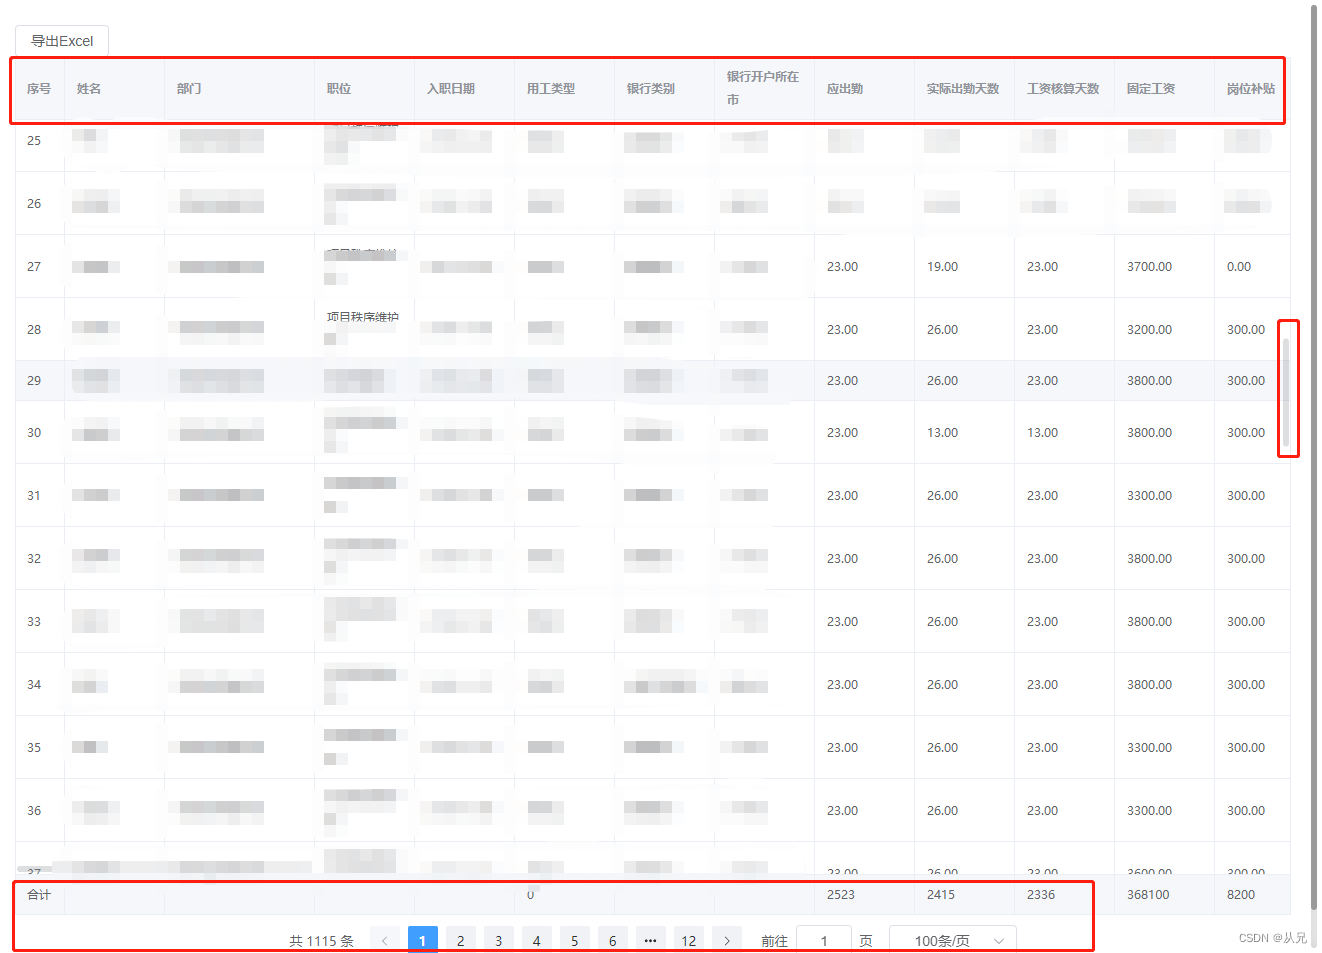Click the table's vertical scrollbar thumb

[x=1286, y=392]
